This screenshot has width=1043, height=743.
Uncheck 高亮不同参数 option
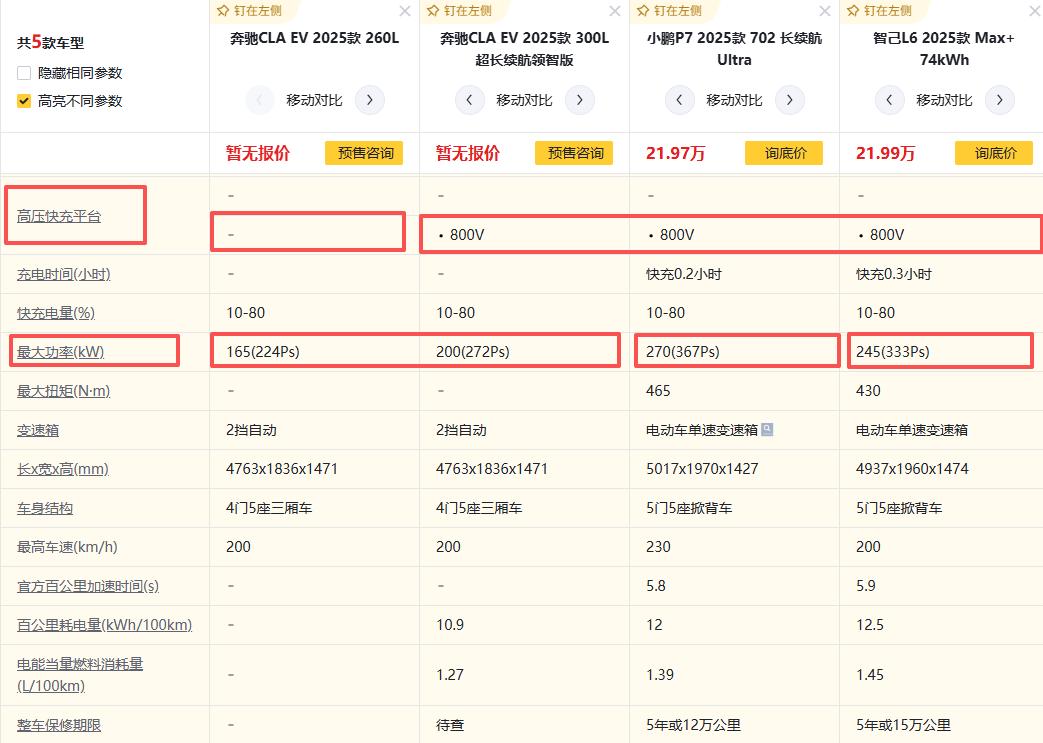[x=24, y=101]
